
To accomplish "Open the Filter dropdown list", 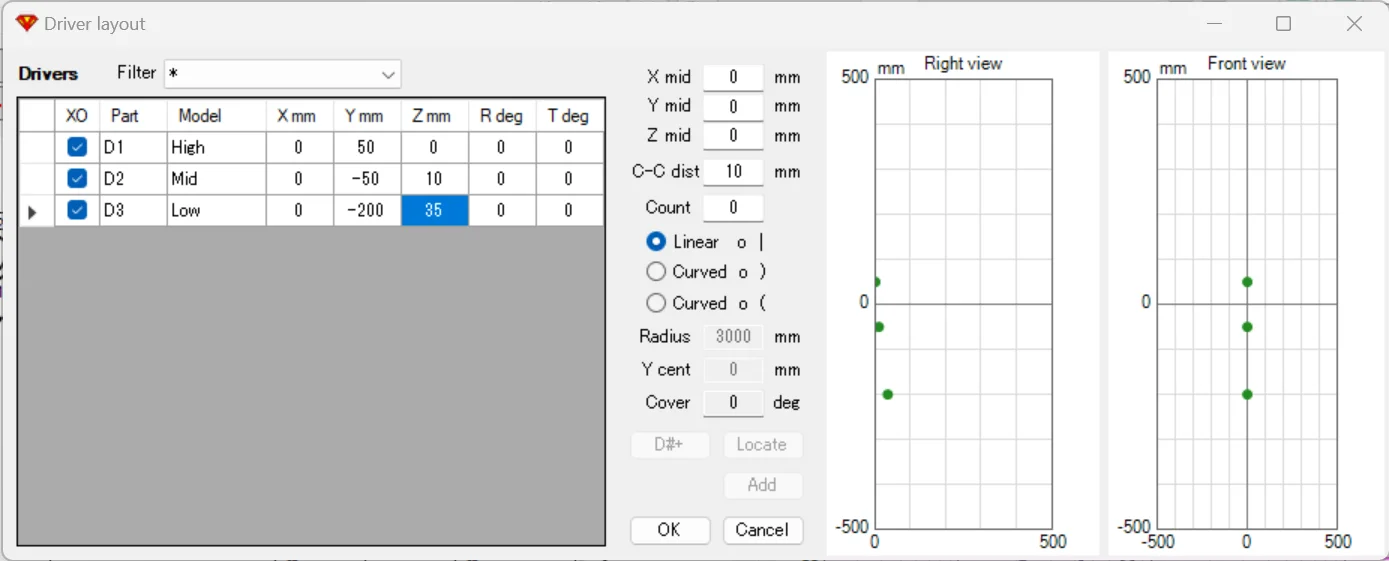I will pyautogui.click(x=388, y=75).
